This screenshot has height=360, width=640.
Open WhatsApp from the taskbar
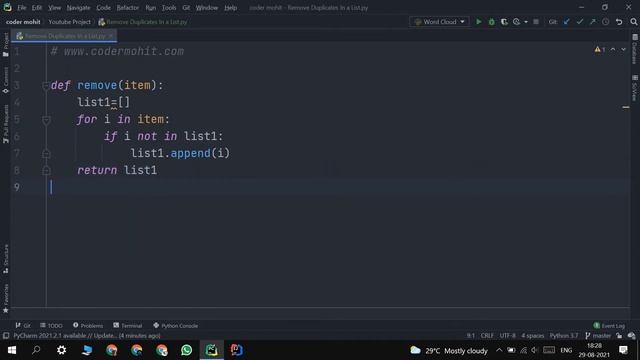[x=186, y=350]
